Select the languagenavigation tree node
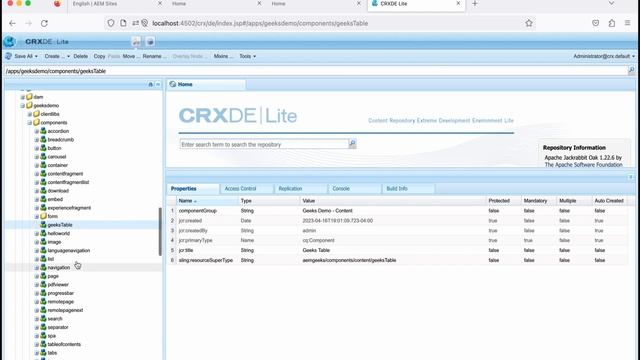Viewport: 640px width, 360px height. tap(69, 251)
